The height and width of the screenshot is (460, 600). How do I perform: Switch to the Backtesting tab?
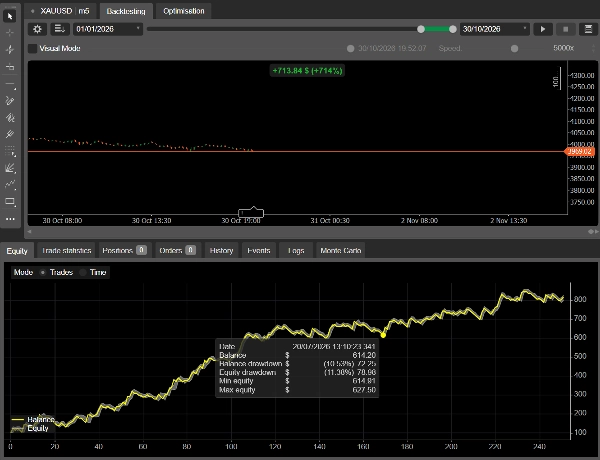pos(126,11)
